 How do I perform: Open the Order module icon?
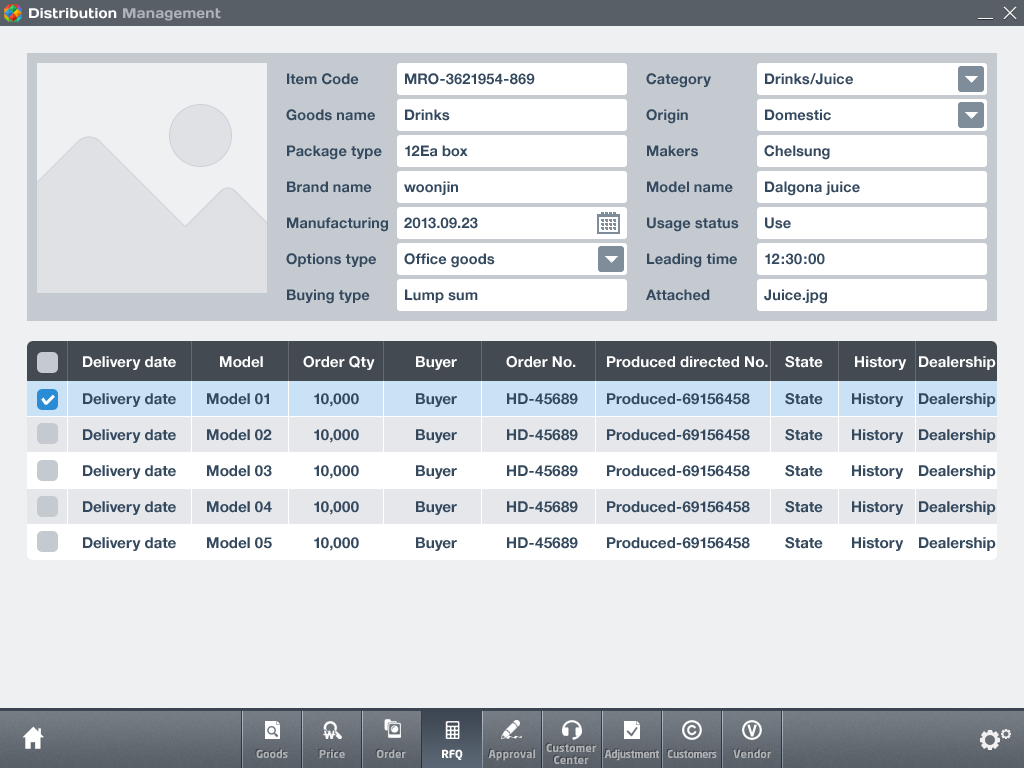(391, 738)
